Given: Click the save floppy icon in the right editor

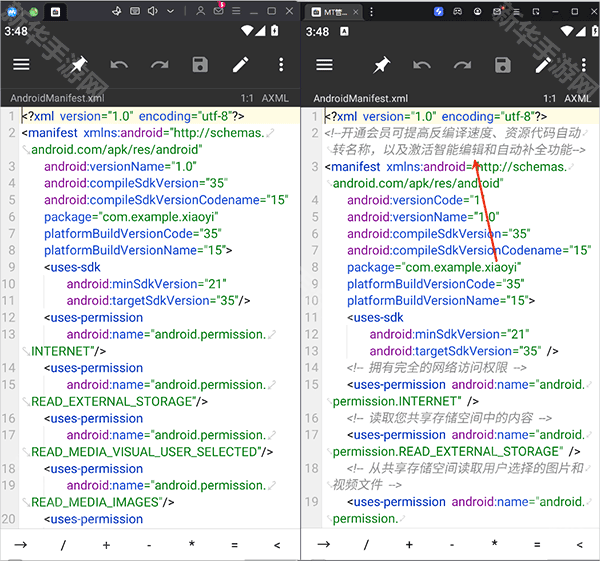Looking at the screenshot, I should click(503, 65).
